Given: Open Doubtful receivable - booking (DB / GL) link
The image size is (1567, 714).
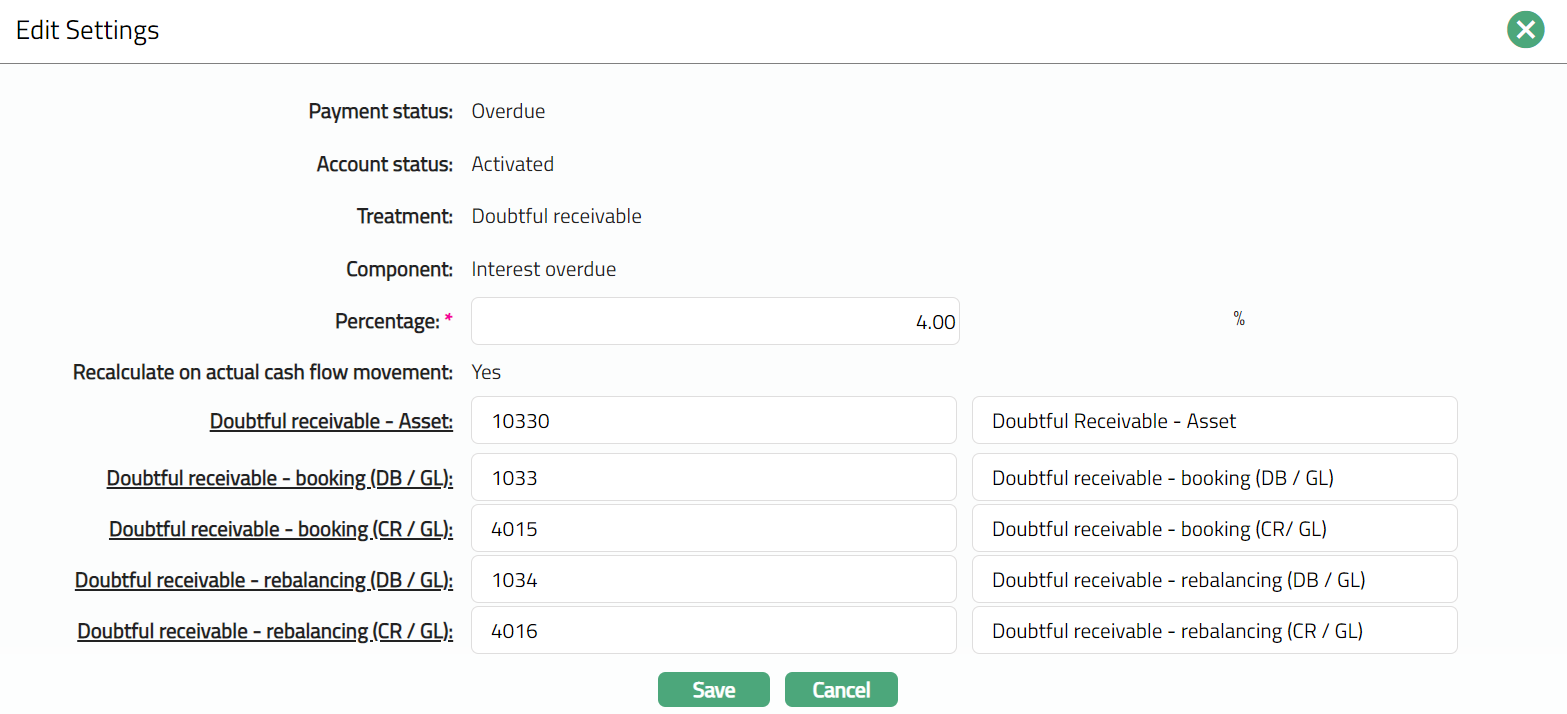Looking at the screenshot, I should pyautogui.click(x=280, y=479).
